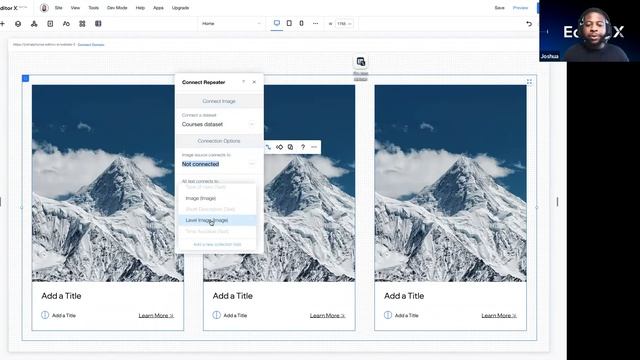Viewport: 640px width, 360px height.
Task: Click the expand icon at repeater corner
Action: click(529, 82)
